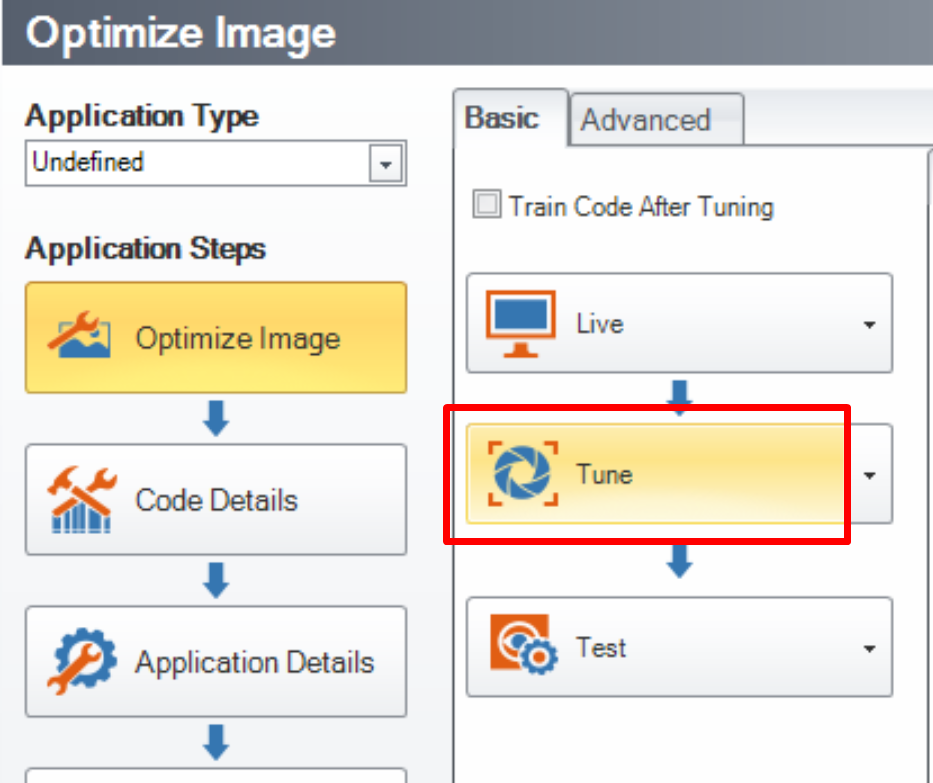Switch to the Advanced tab
933x783 pixels.
click(x=646, y=120)
